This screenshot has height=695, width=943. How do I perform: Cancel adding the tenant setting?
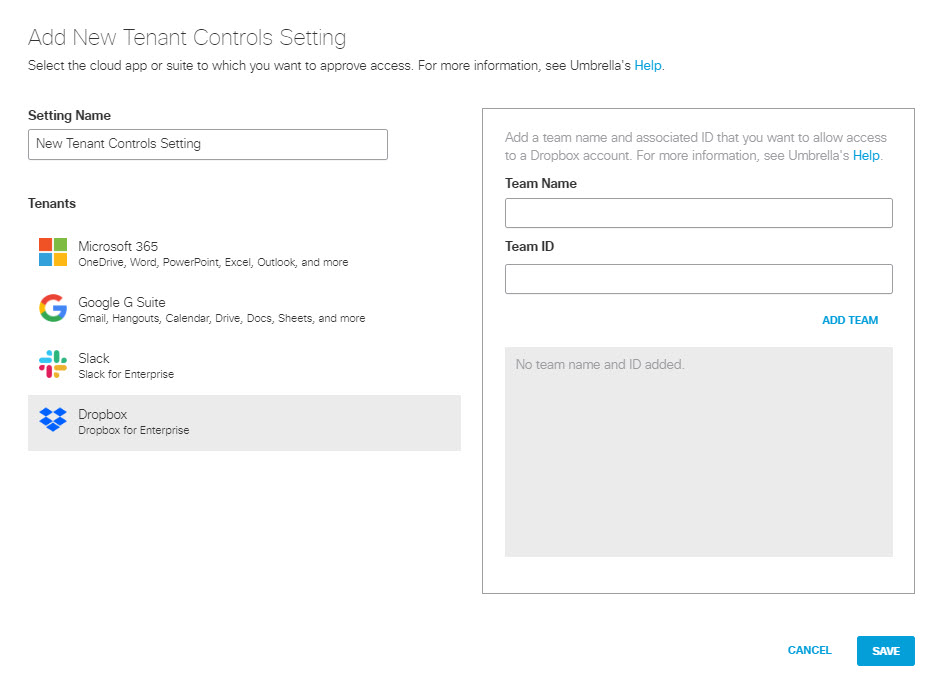coord(809,650)
